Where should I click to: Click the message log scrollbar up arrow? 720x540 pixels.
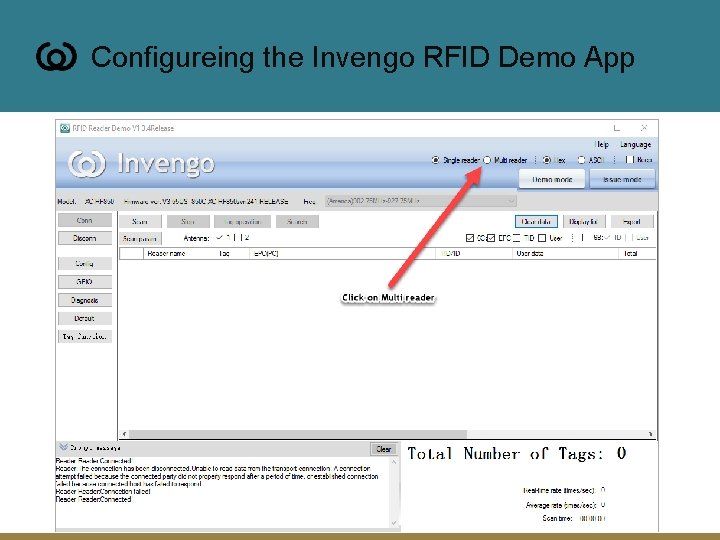tap(394, 462)
